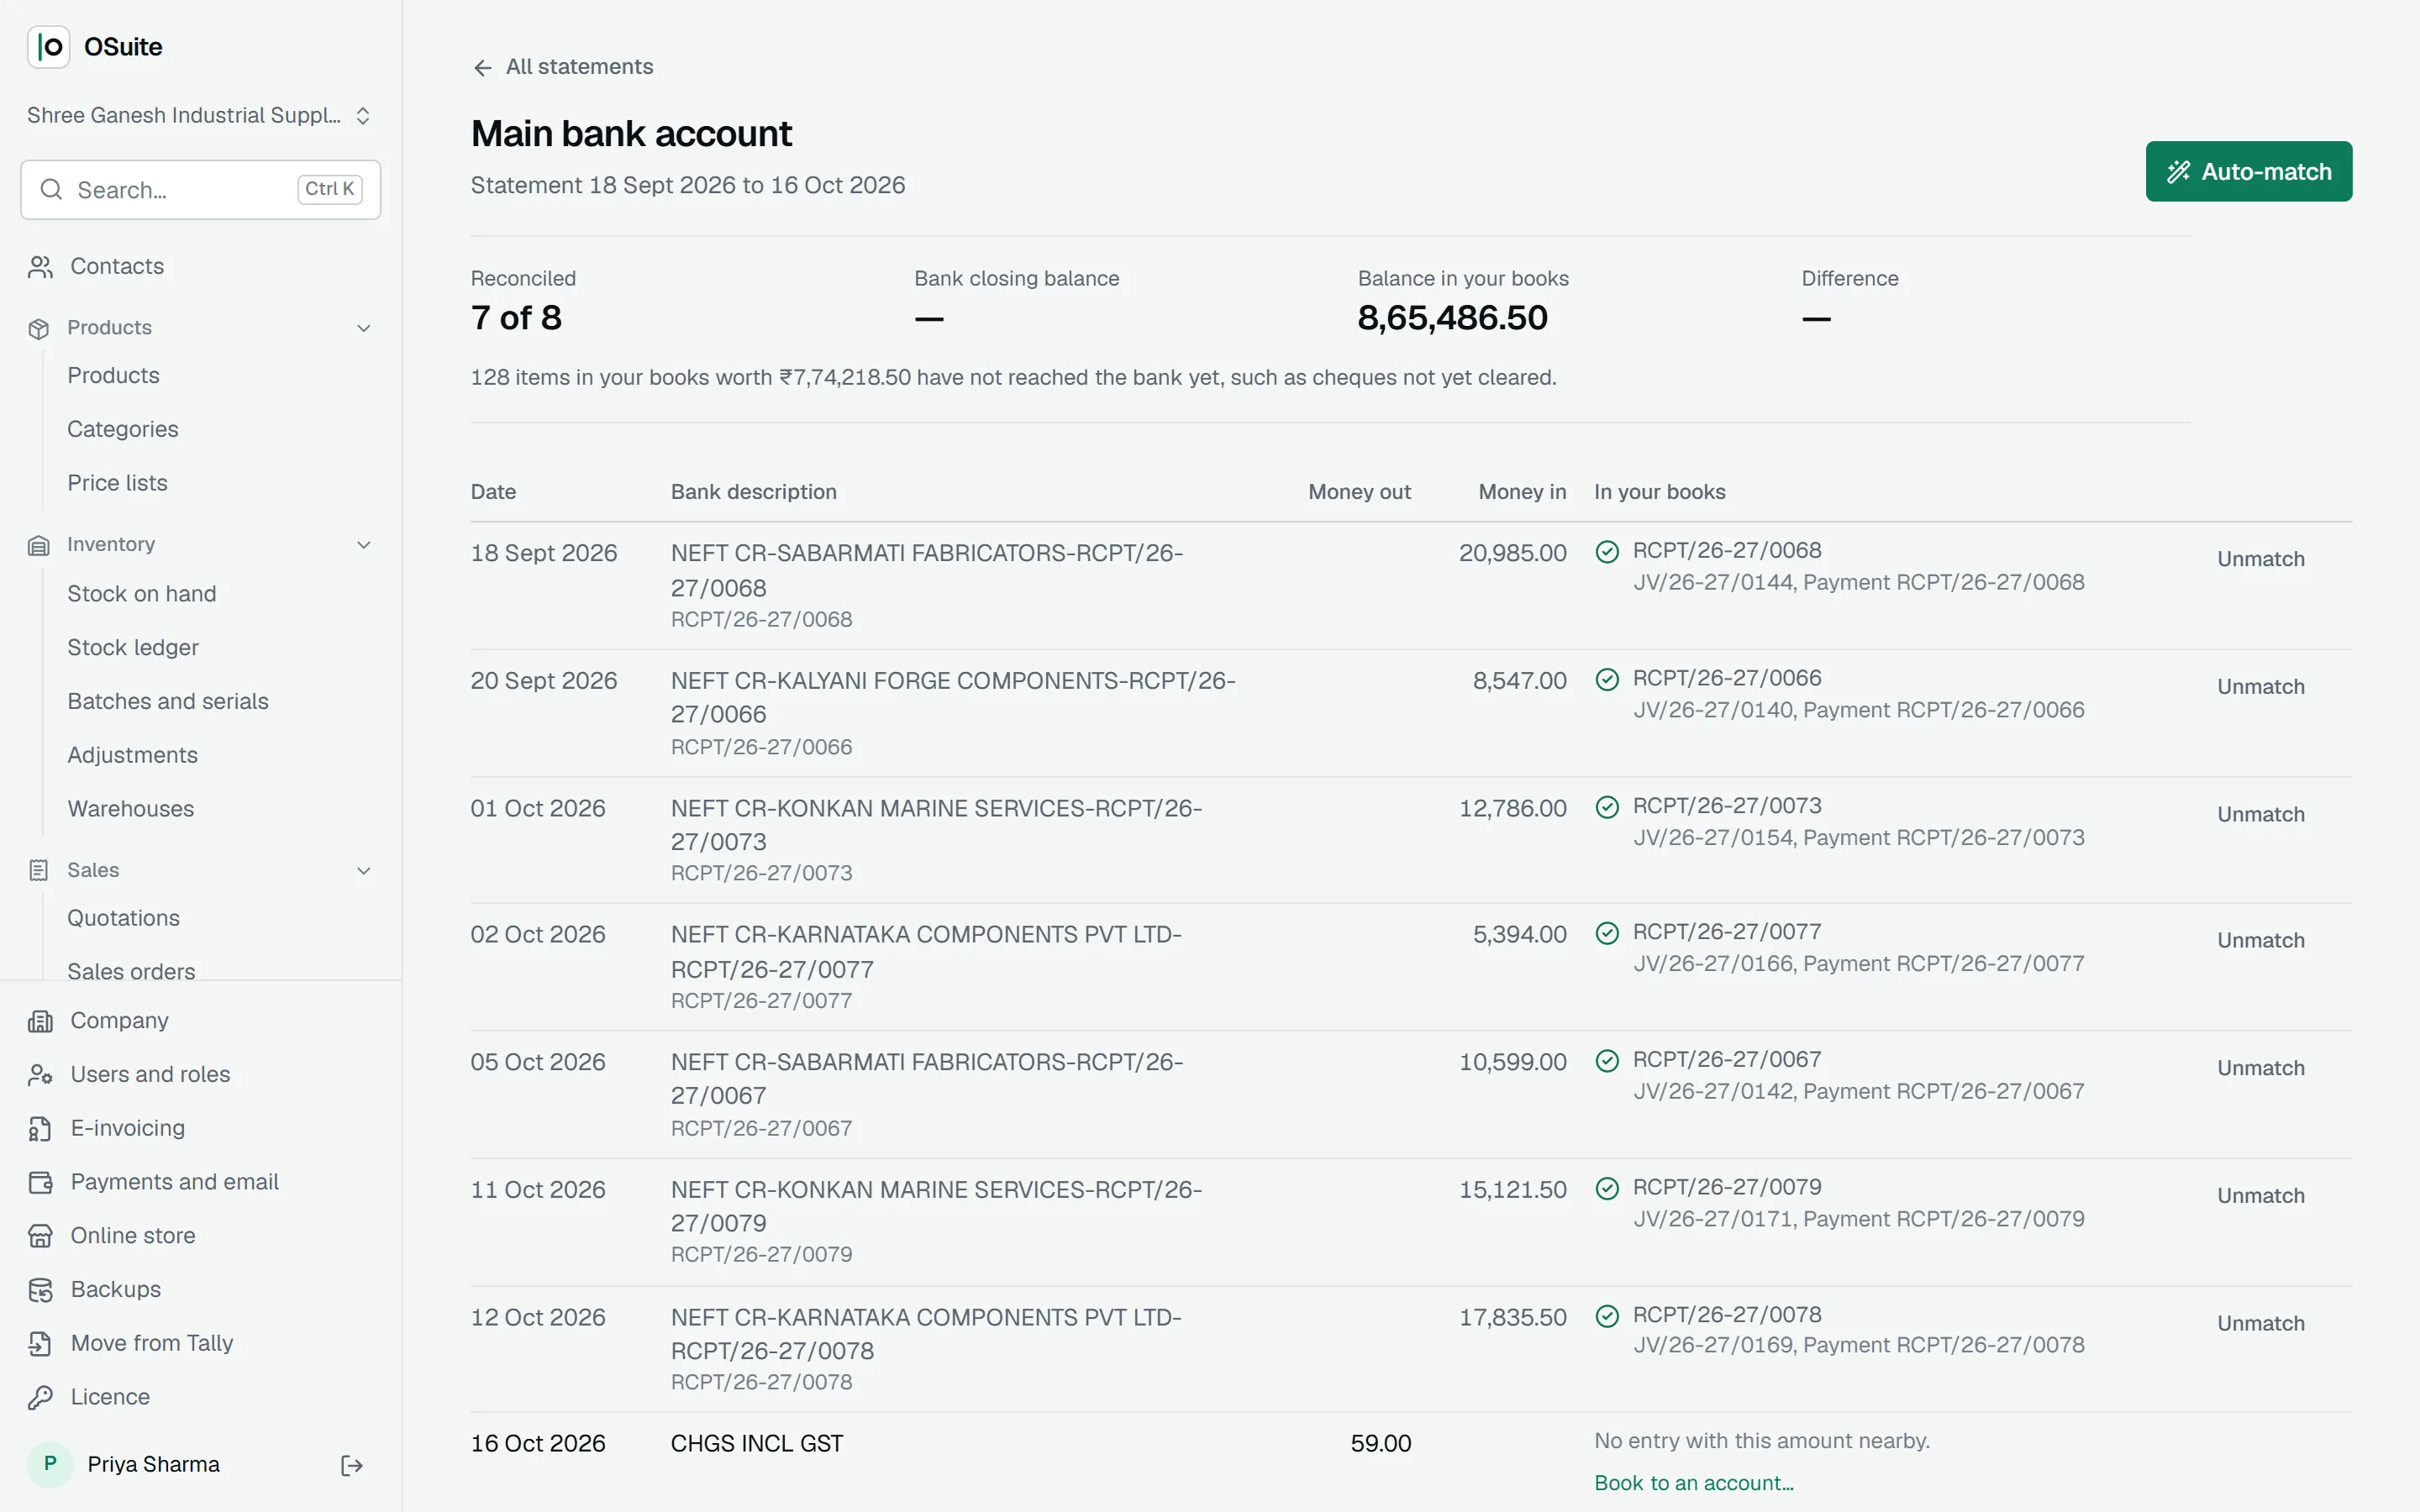Click Book to an account link
The height and width of the screenshot is (1512, 2420).
[1693, 1484]
